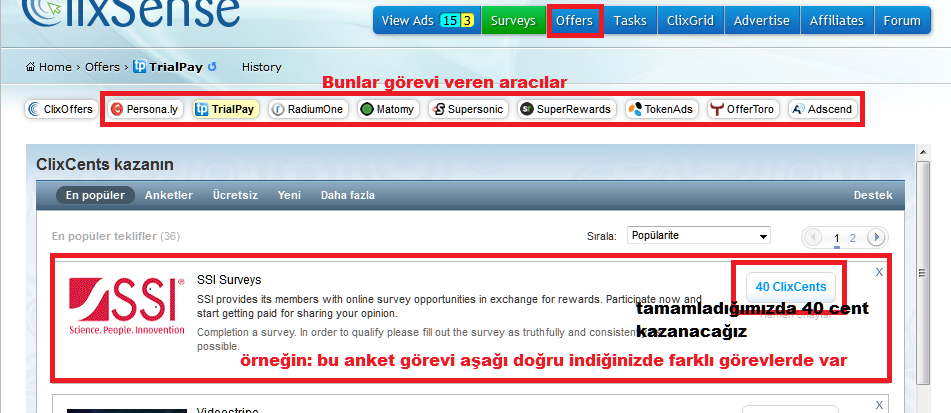Viewport: 951px width, 413px height.
Task: Go to the Offers tab
Action: tap(574, 21)
